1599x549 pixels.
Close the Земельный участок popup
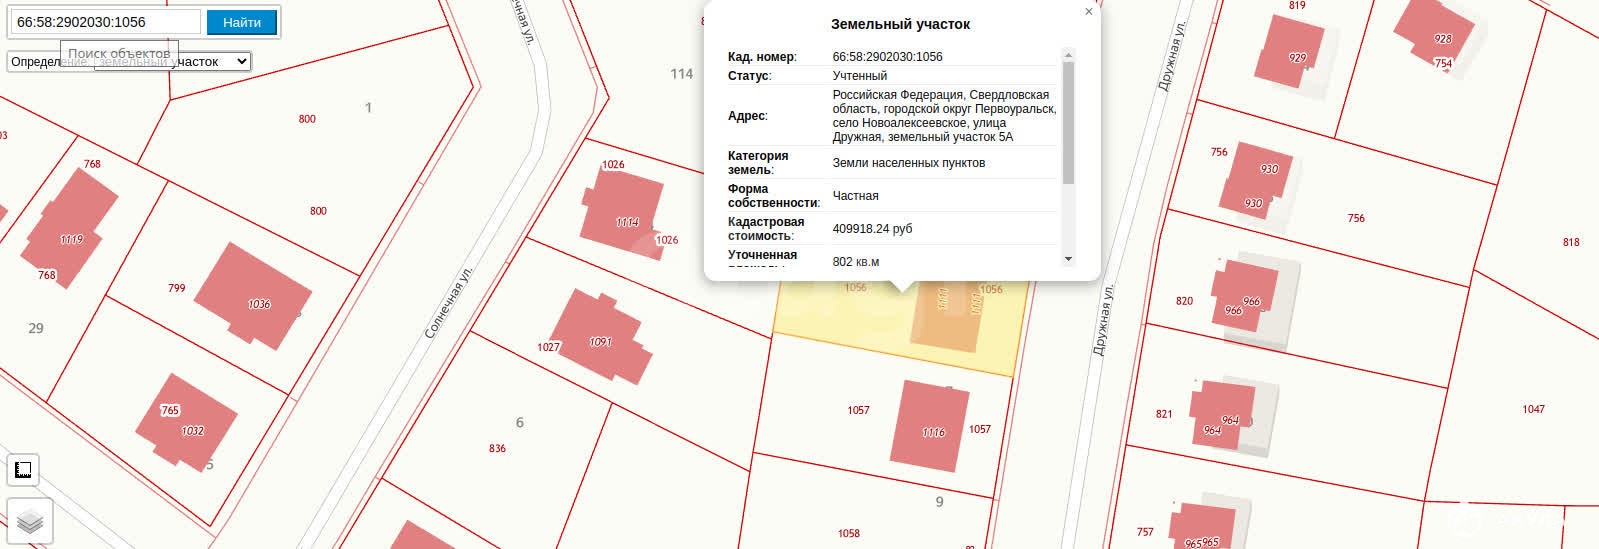[x=1089, y=12]
